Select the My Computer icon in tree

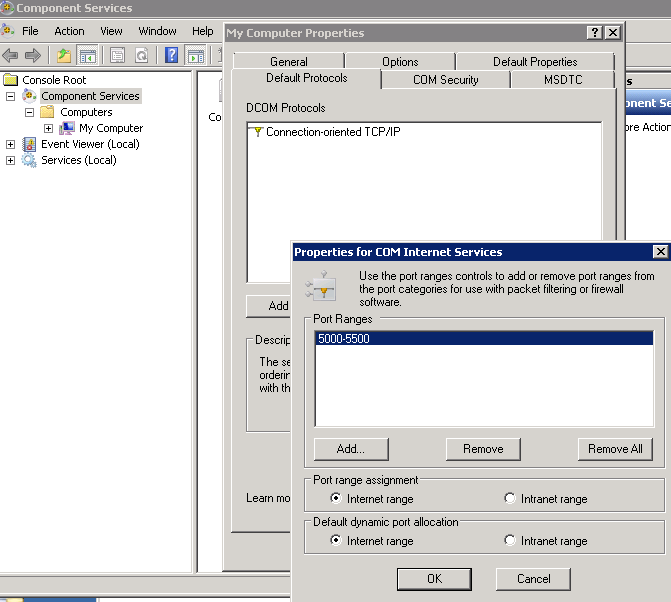pos(68,128)
